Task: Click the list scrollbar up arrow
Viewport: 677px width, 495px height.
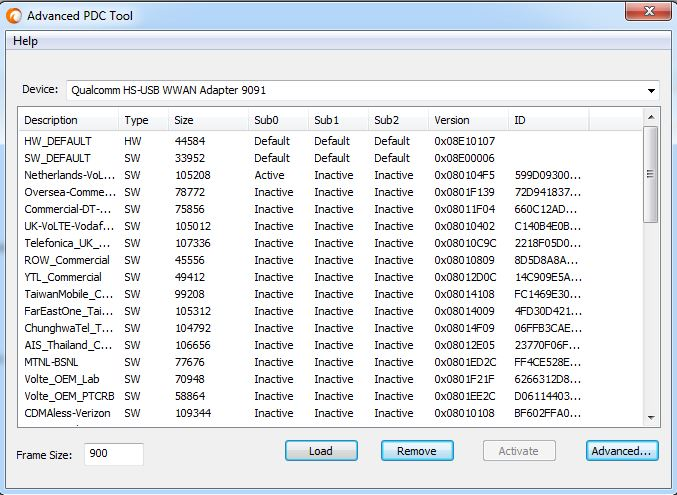Action: coord(651,117)
